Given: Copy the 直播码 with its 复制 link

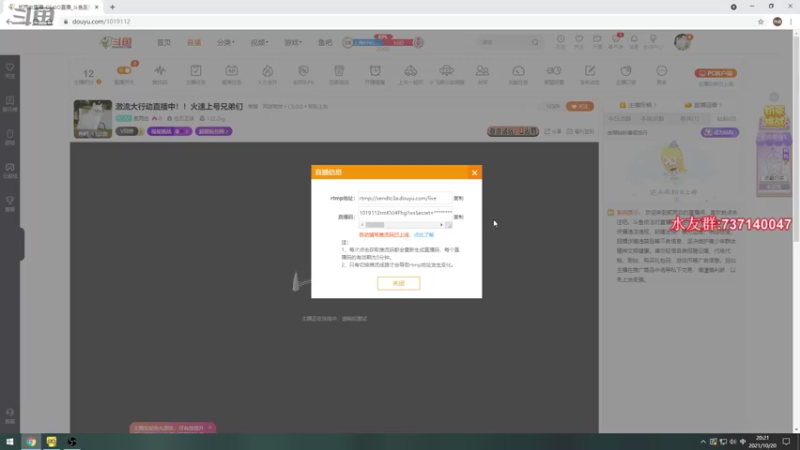Looking at the screenshot, I should (x=459, y=217).
